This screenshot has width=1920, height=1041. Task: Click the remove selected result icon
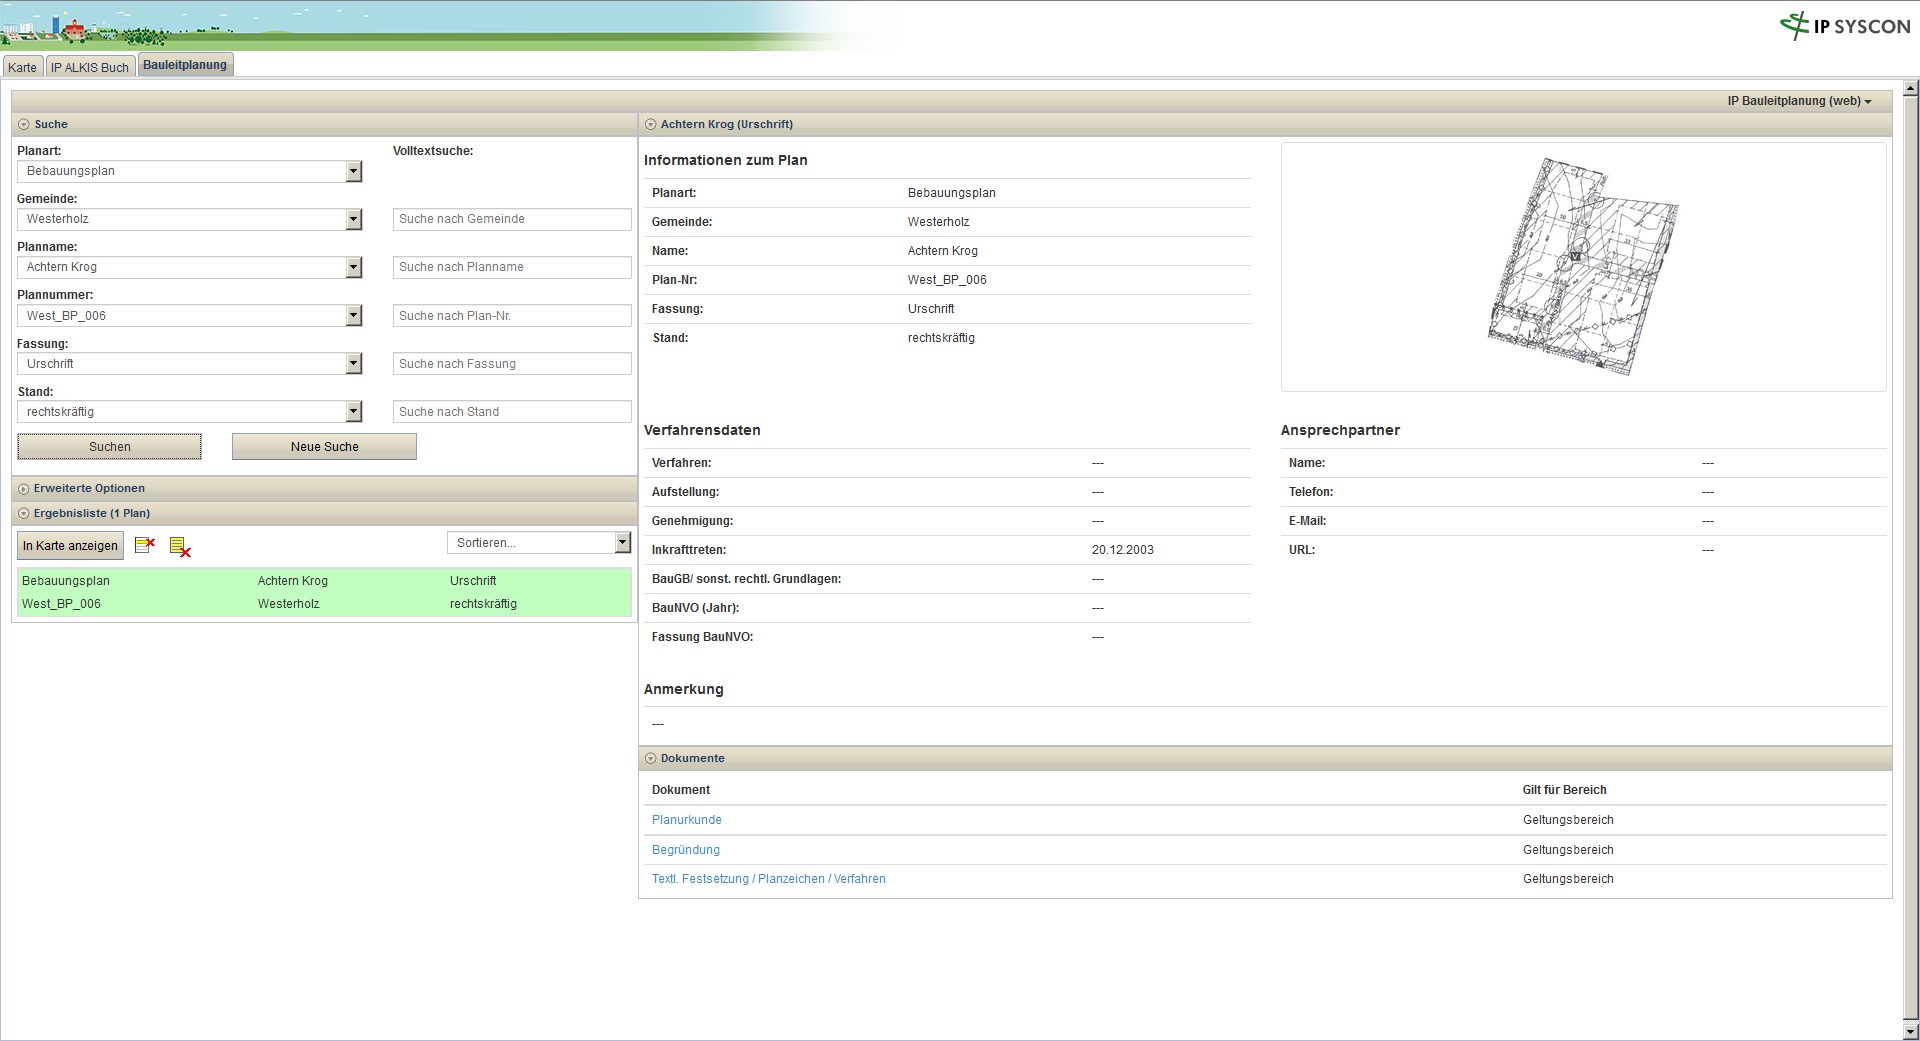click(145, 545)
